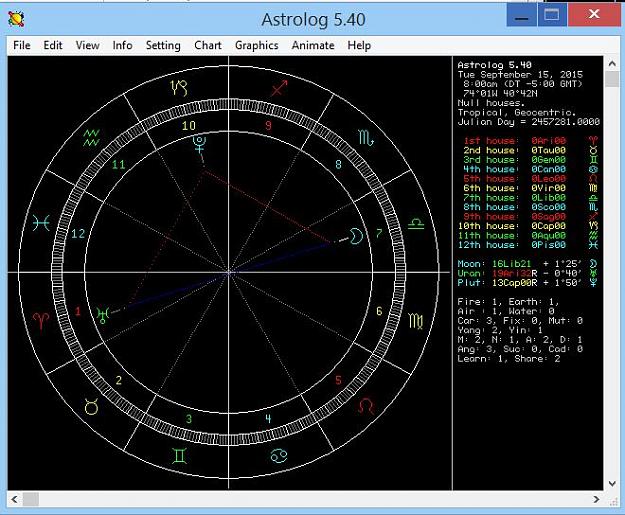
Task: Click the Aquarius glyph on the chart wheel
Action: point(91,138)
